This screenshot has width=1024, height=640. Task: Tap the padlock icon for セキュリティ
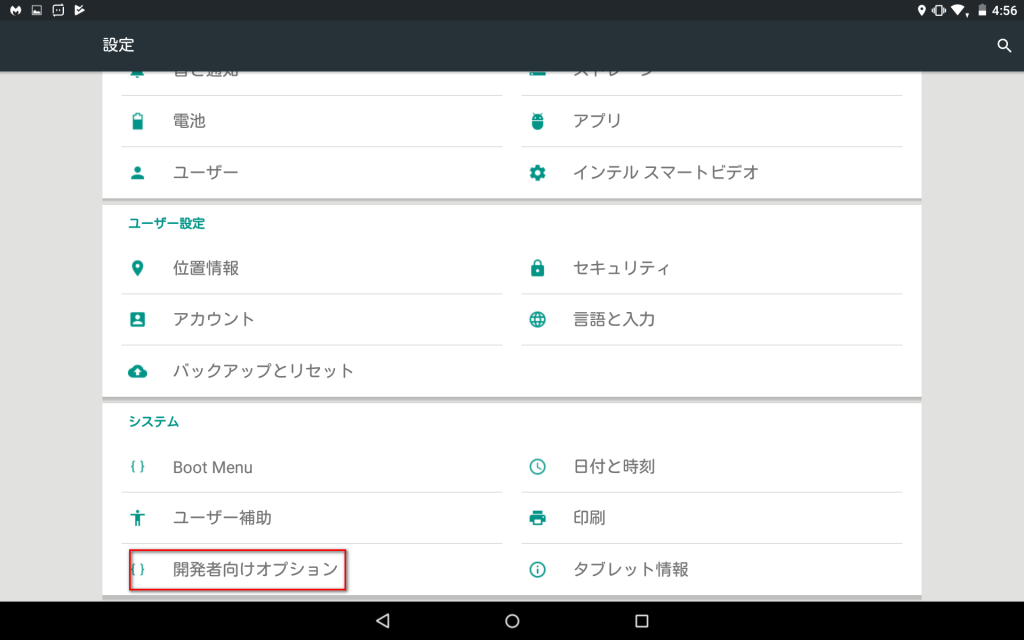pos(538,268)
